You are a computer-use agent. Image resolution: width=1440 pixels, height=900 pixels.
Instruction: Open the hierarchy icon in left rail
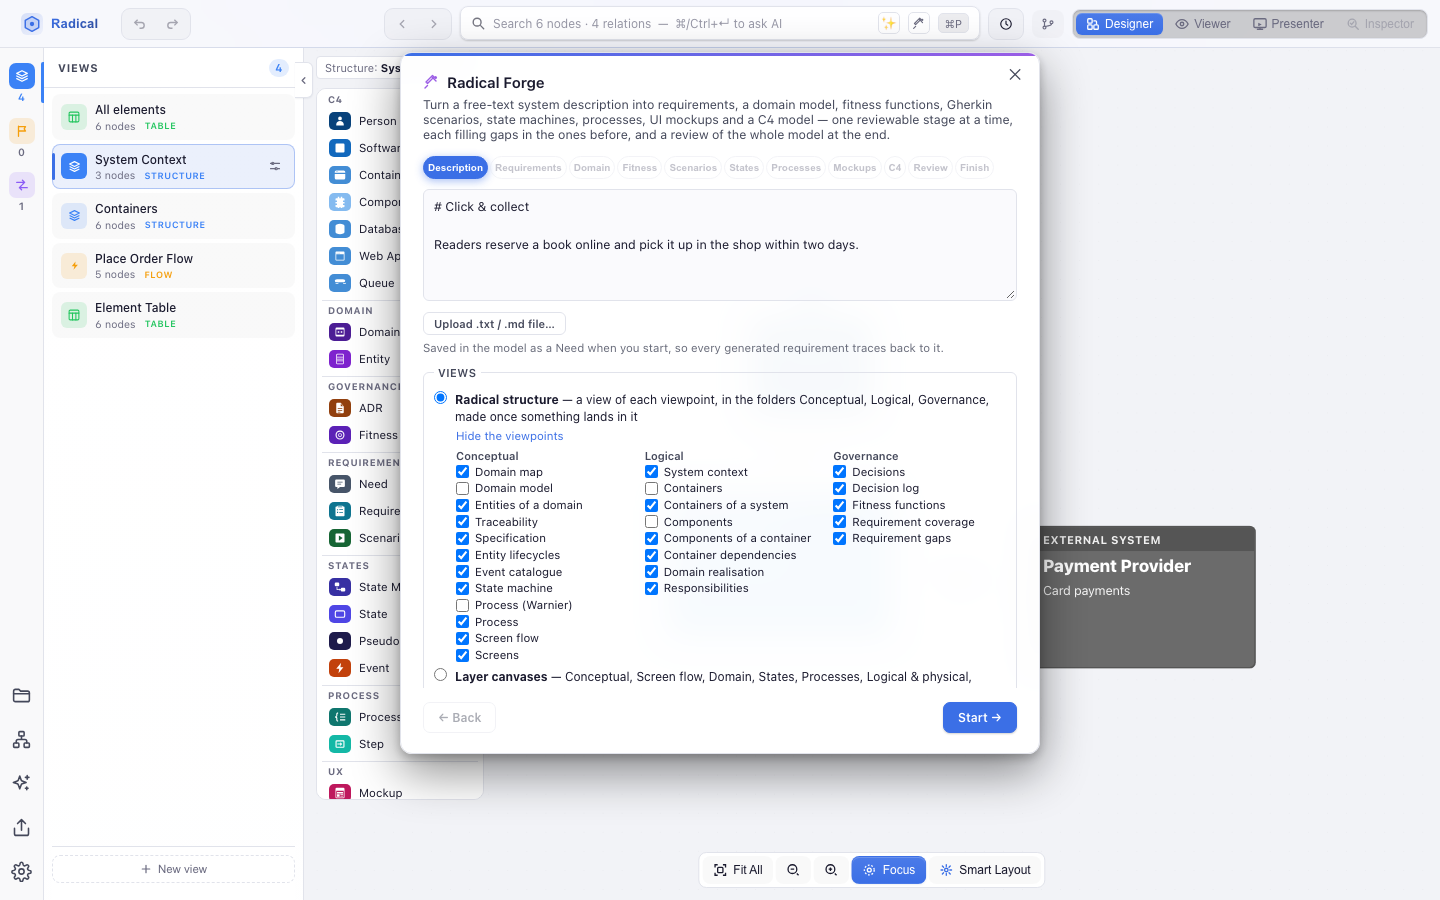[x=21, y=740]
